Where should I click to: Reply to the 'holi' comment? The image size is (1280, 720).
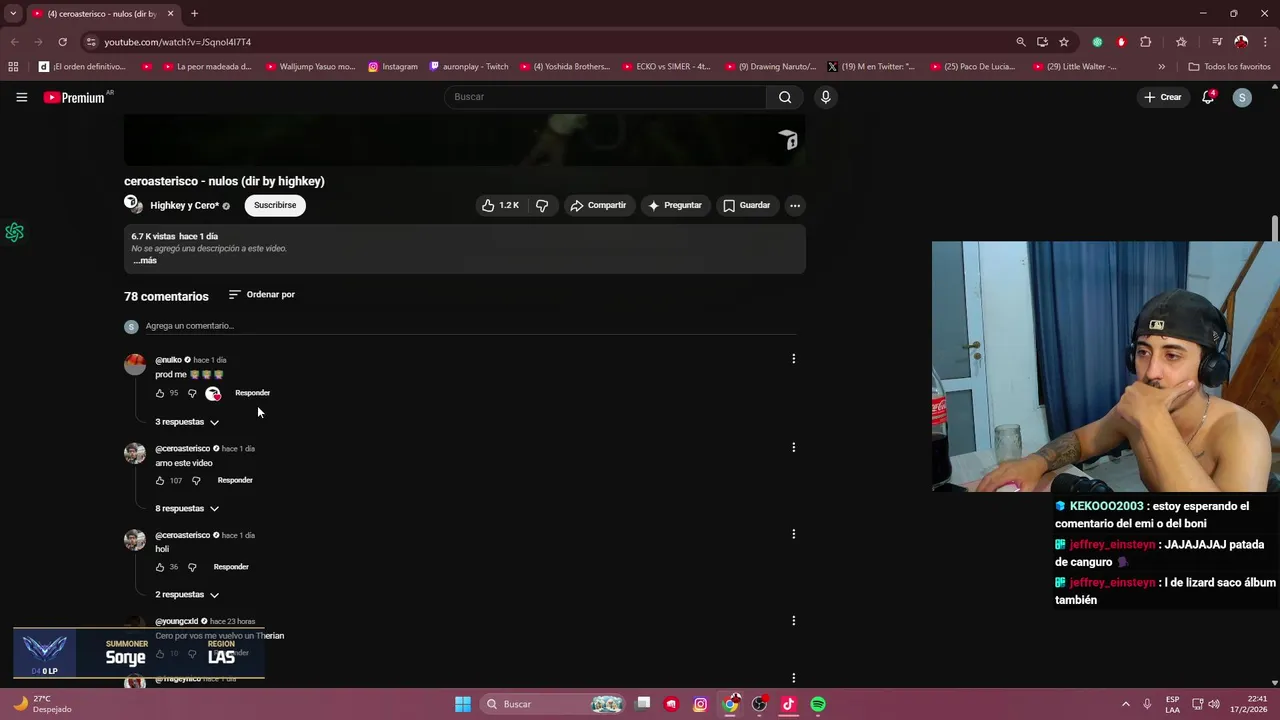231,567
